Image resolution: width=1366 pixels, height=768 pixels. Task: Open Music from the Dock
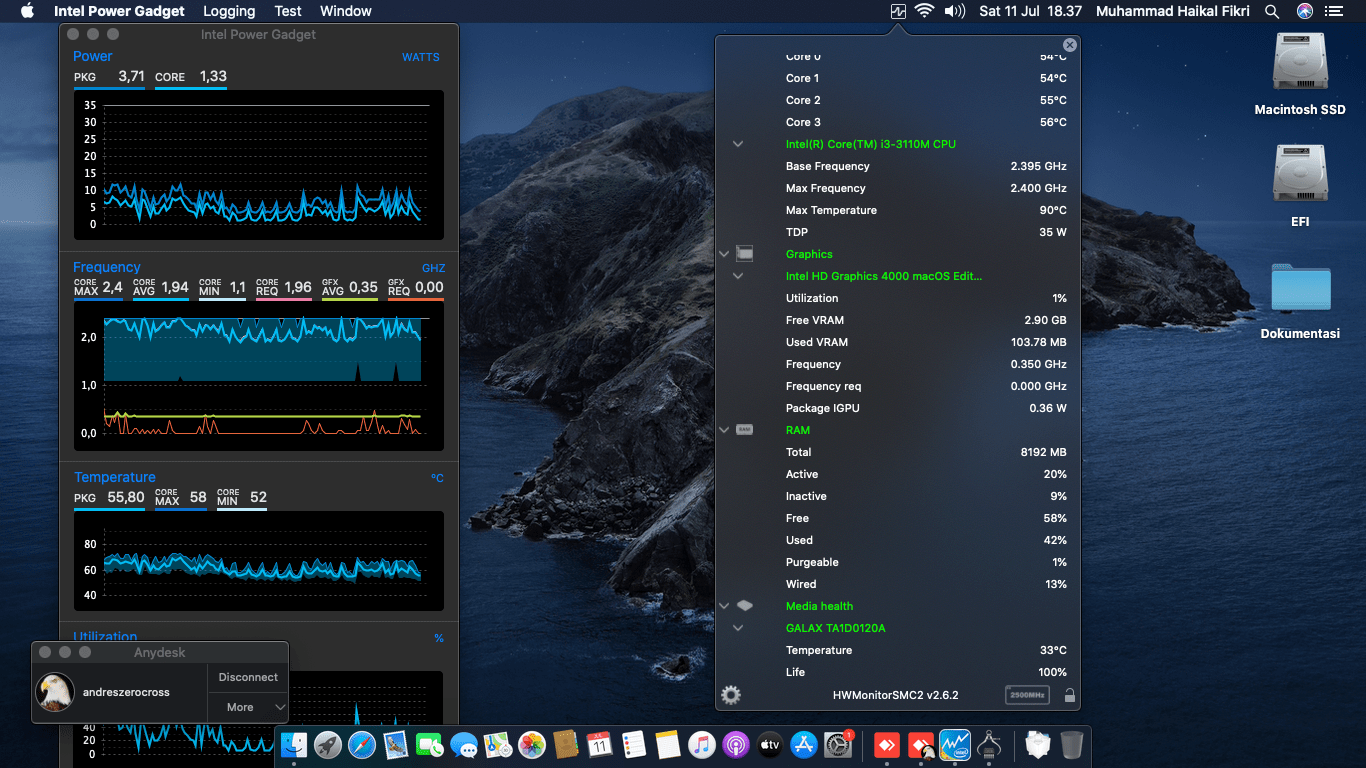pos(702,744)
